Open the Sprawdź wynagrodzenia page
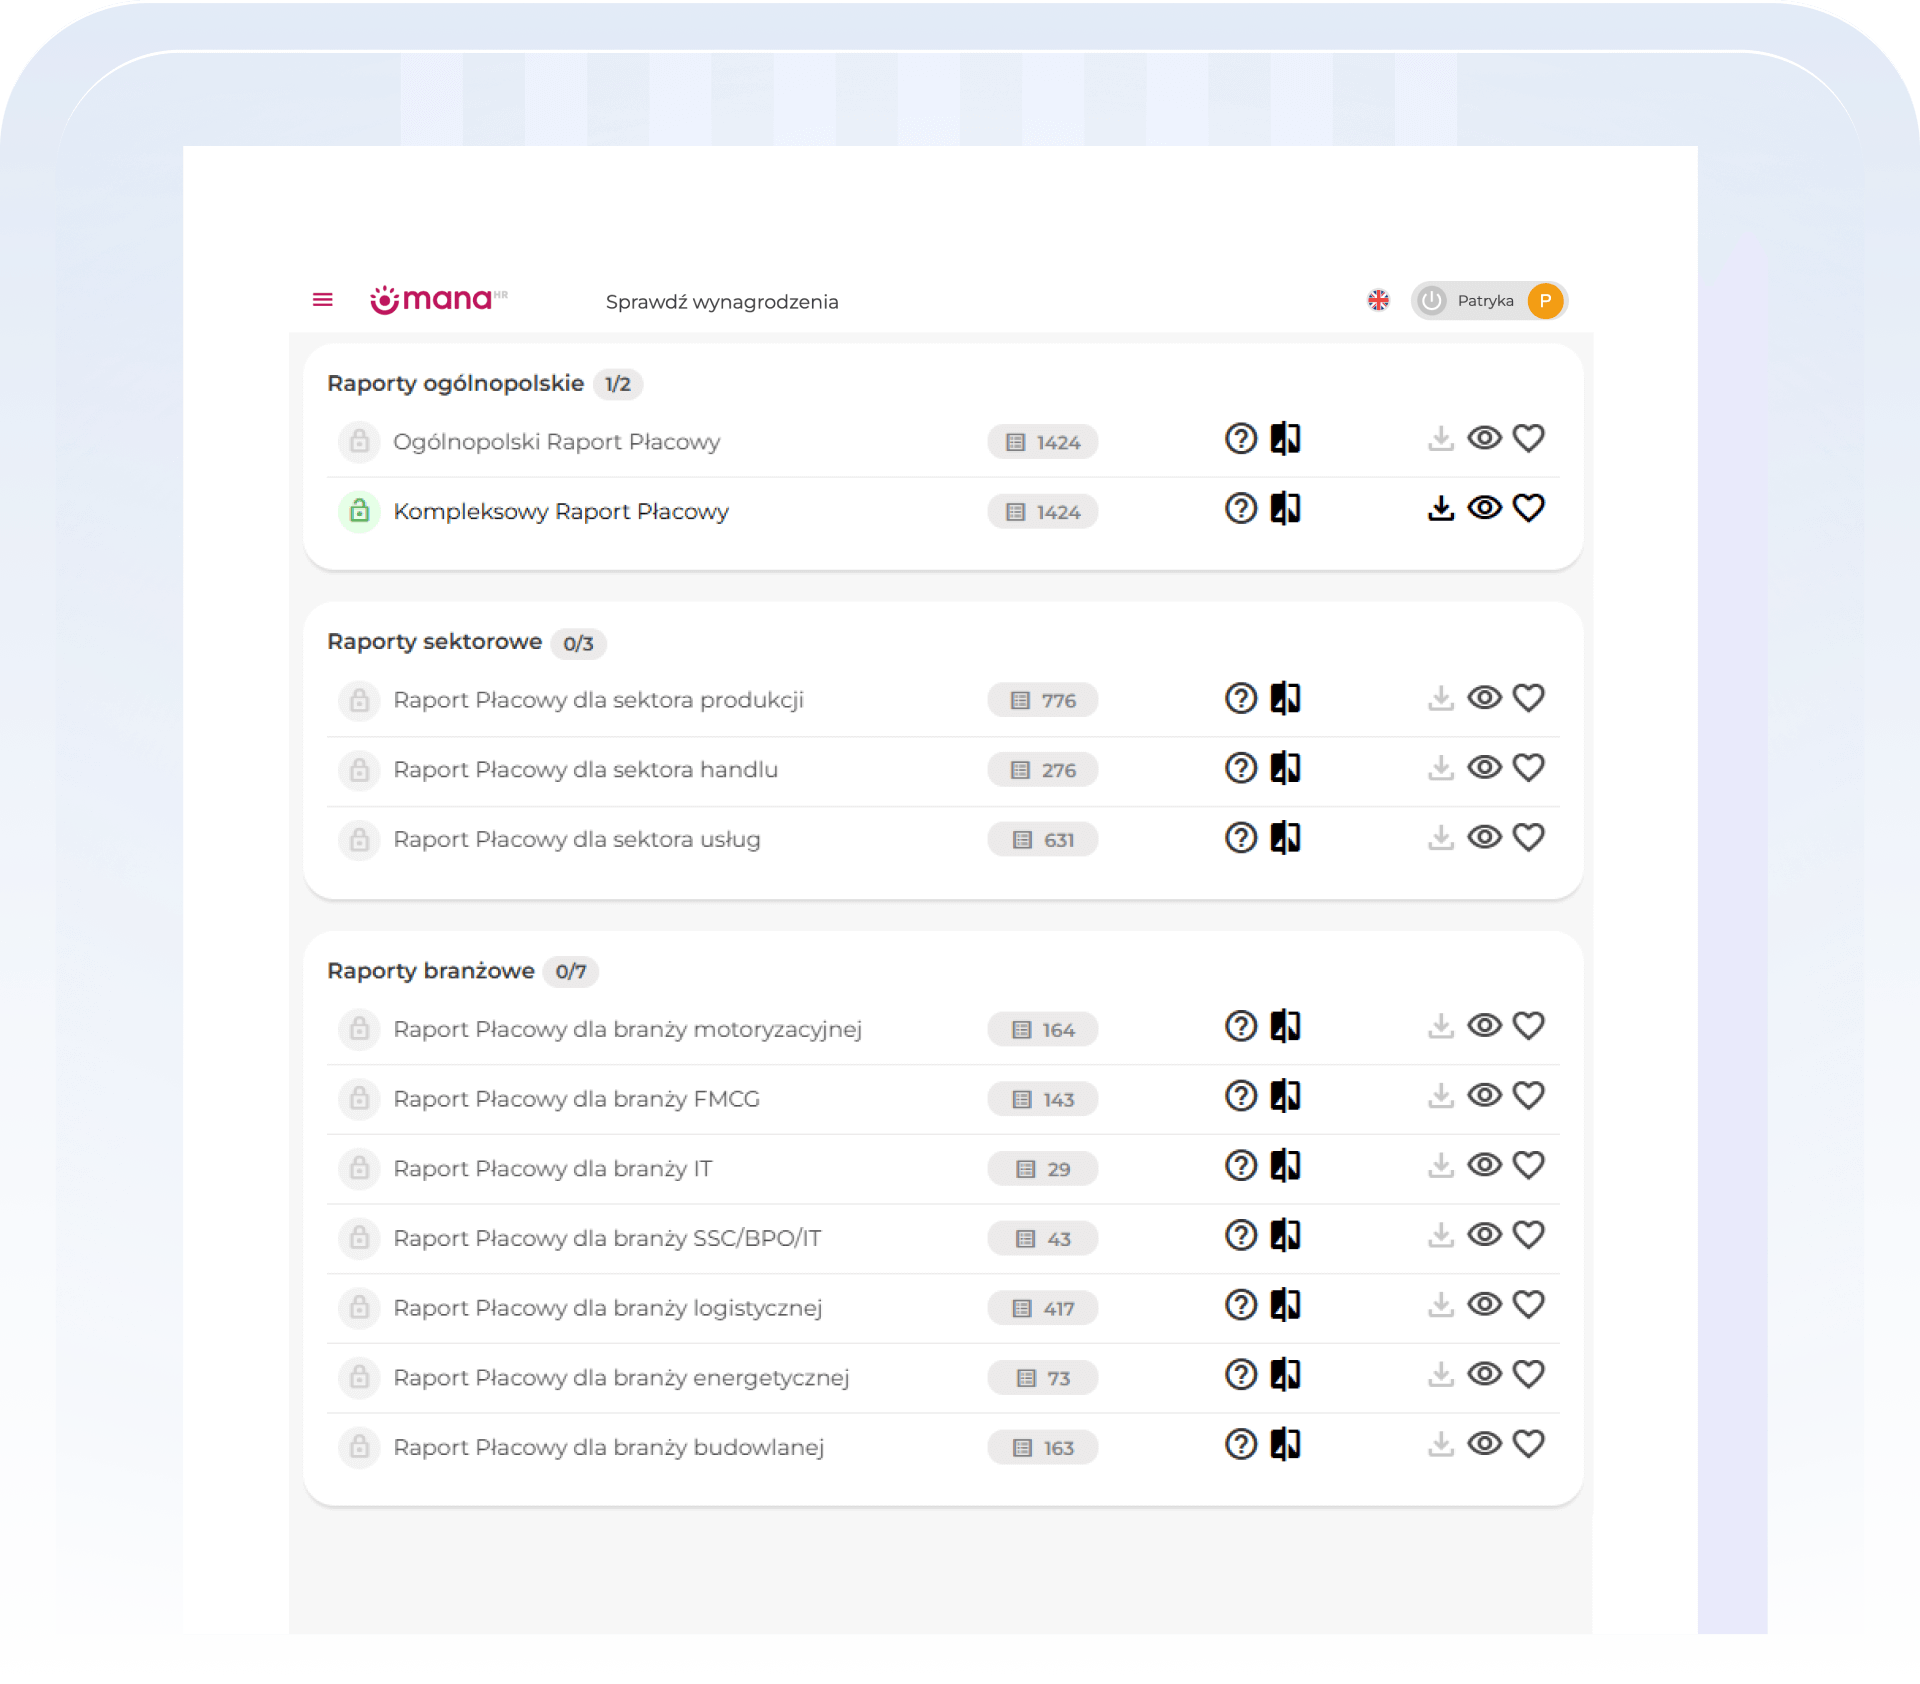Viewport: 1920px width, 1684px height. [721, 302]
